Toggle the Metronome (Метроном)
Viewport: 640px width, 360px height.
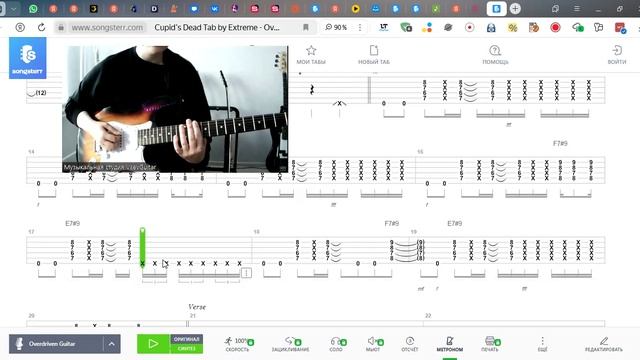pos(449,344)
